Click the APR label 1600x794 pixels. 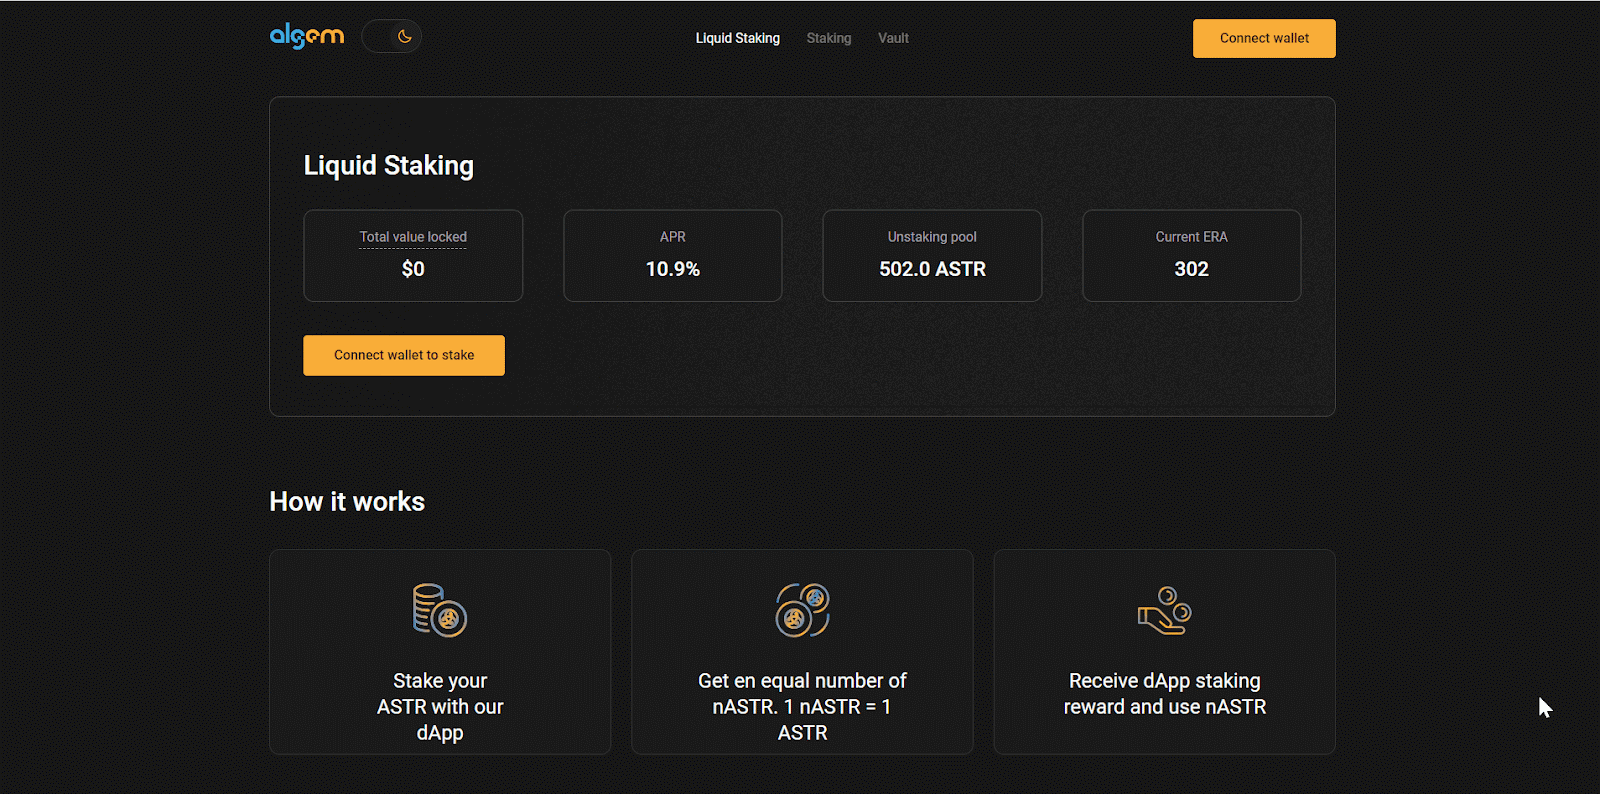click(x=673, y=237)
